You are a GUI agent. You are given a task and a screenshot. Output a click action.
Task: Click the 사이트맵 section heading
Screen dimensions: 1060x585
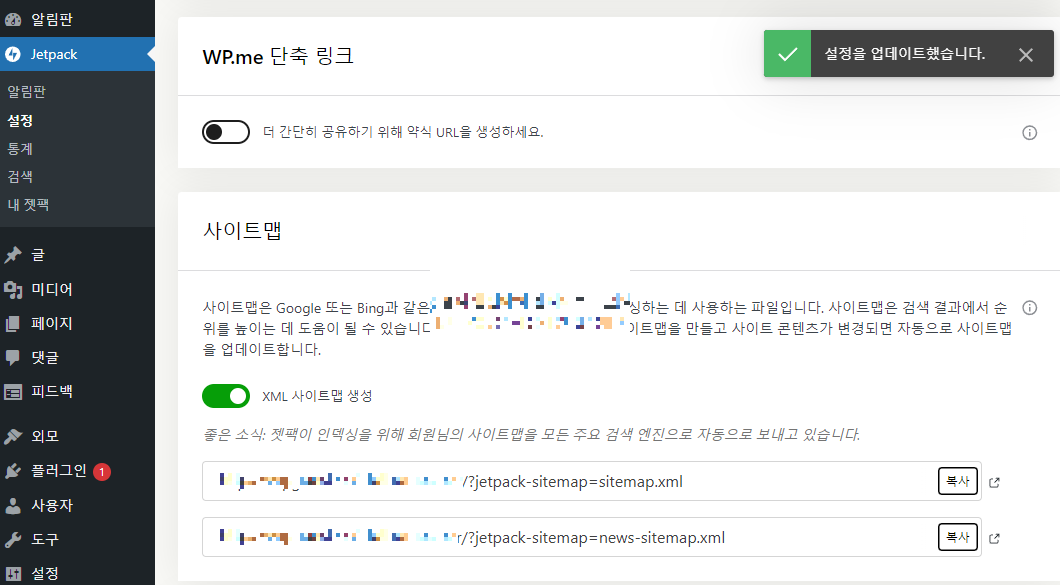coord(242,231)
